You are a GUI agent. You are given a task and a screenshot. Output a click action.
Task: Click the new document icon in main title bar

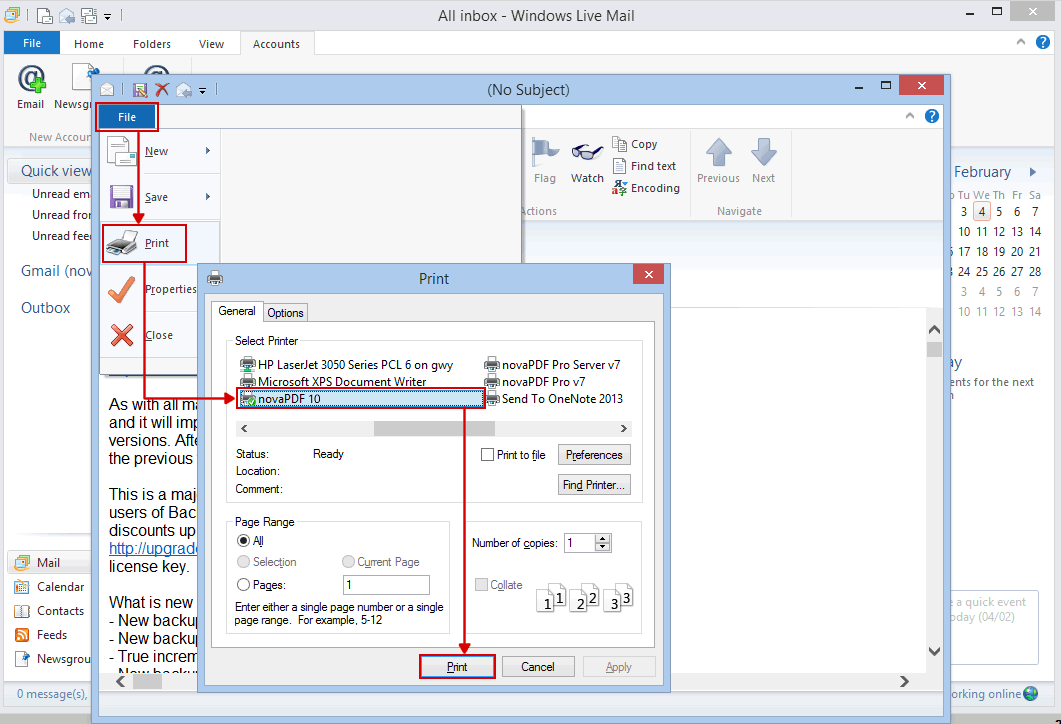[44, 15]
